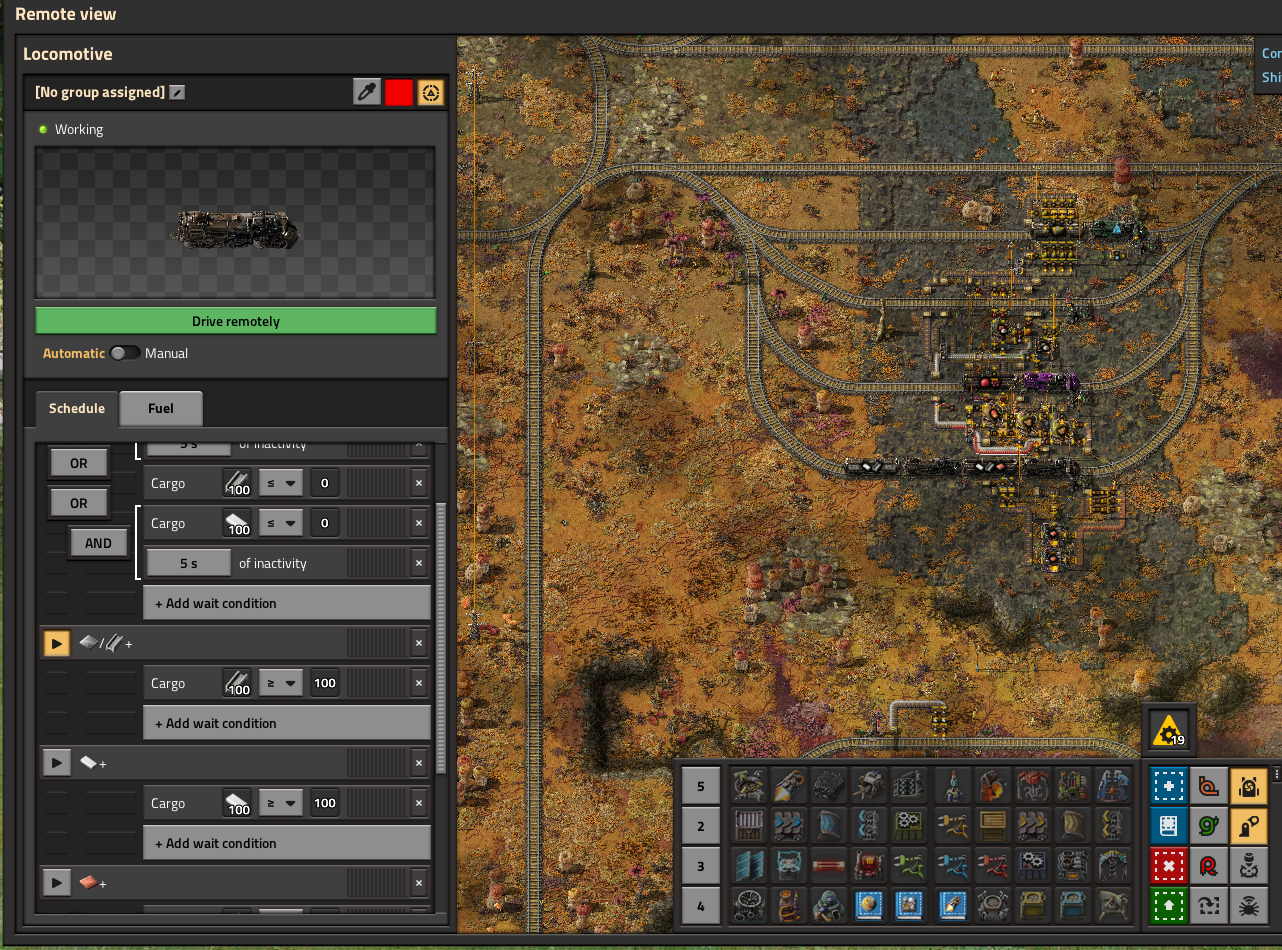This screenshot has height=950, width=1282.
Task: Click the red R shortcut icon
Action: click(x=1209, y=866)
